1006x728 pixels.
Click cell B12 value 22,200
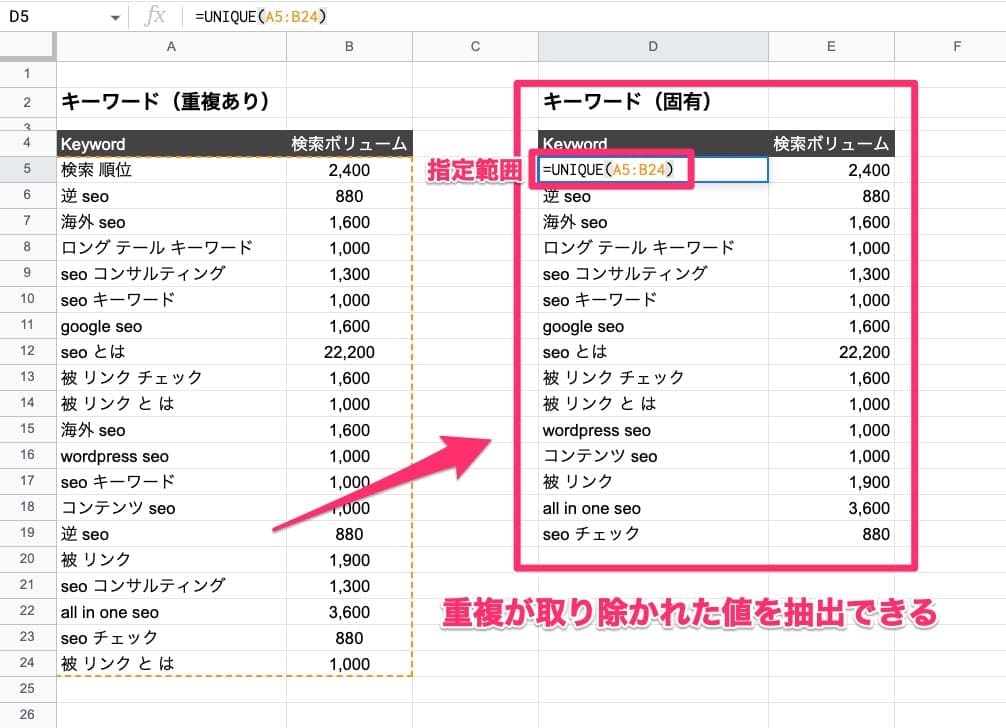point(349,351)
